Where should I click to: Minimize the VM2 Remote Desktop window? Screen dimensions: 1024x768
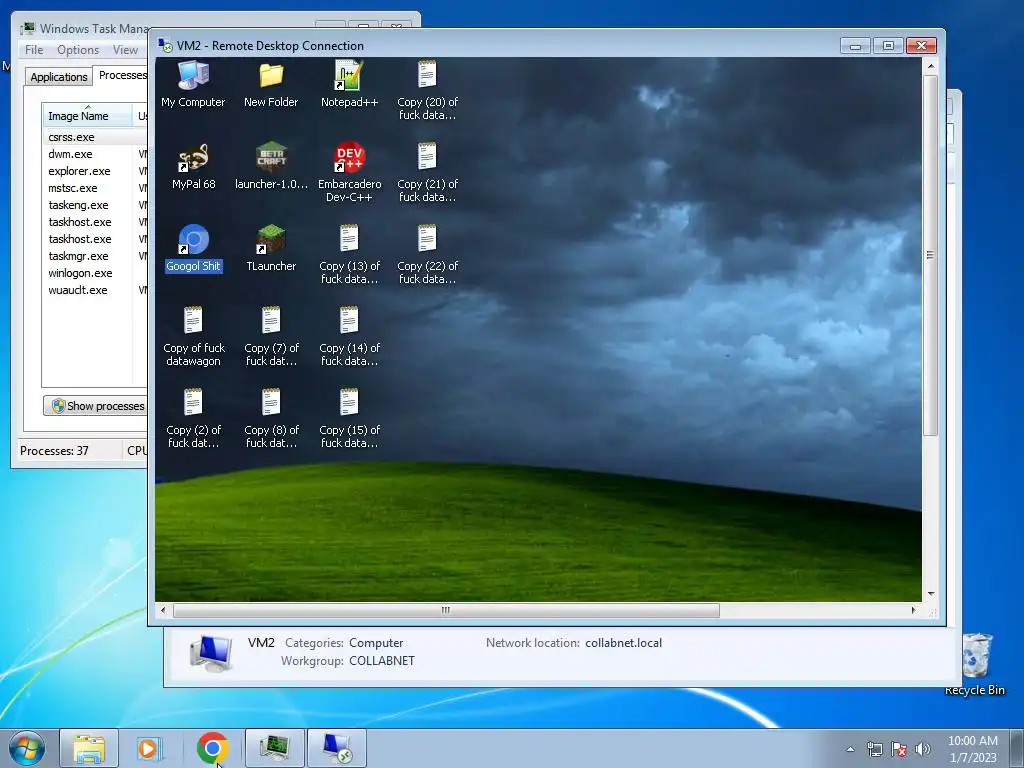tap(856, 46)
